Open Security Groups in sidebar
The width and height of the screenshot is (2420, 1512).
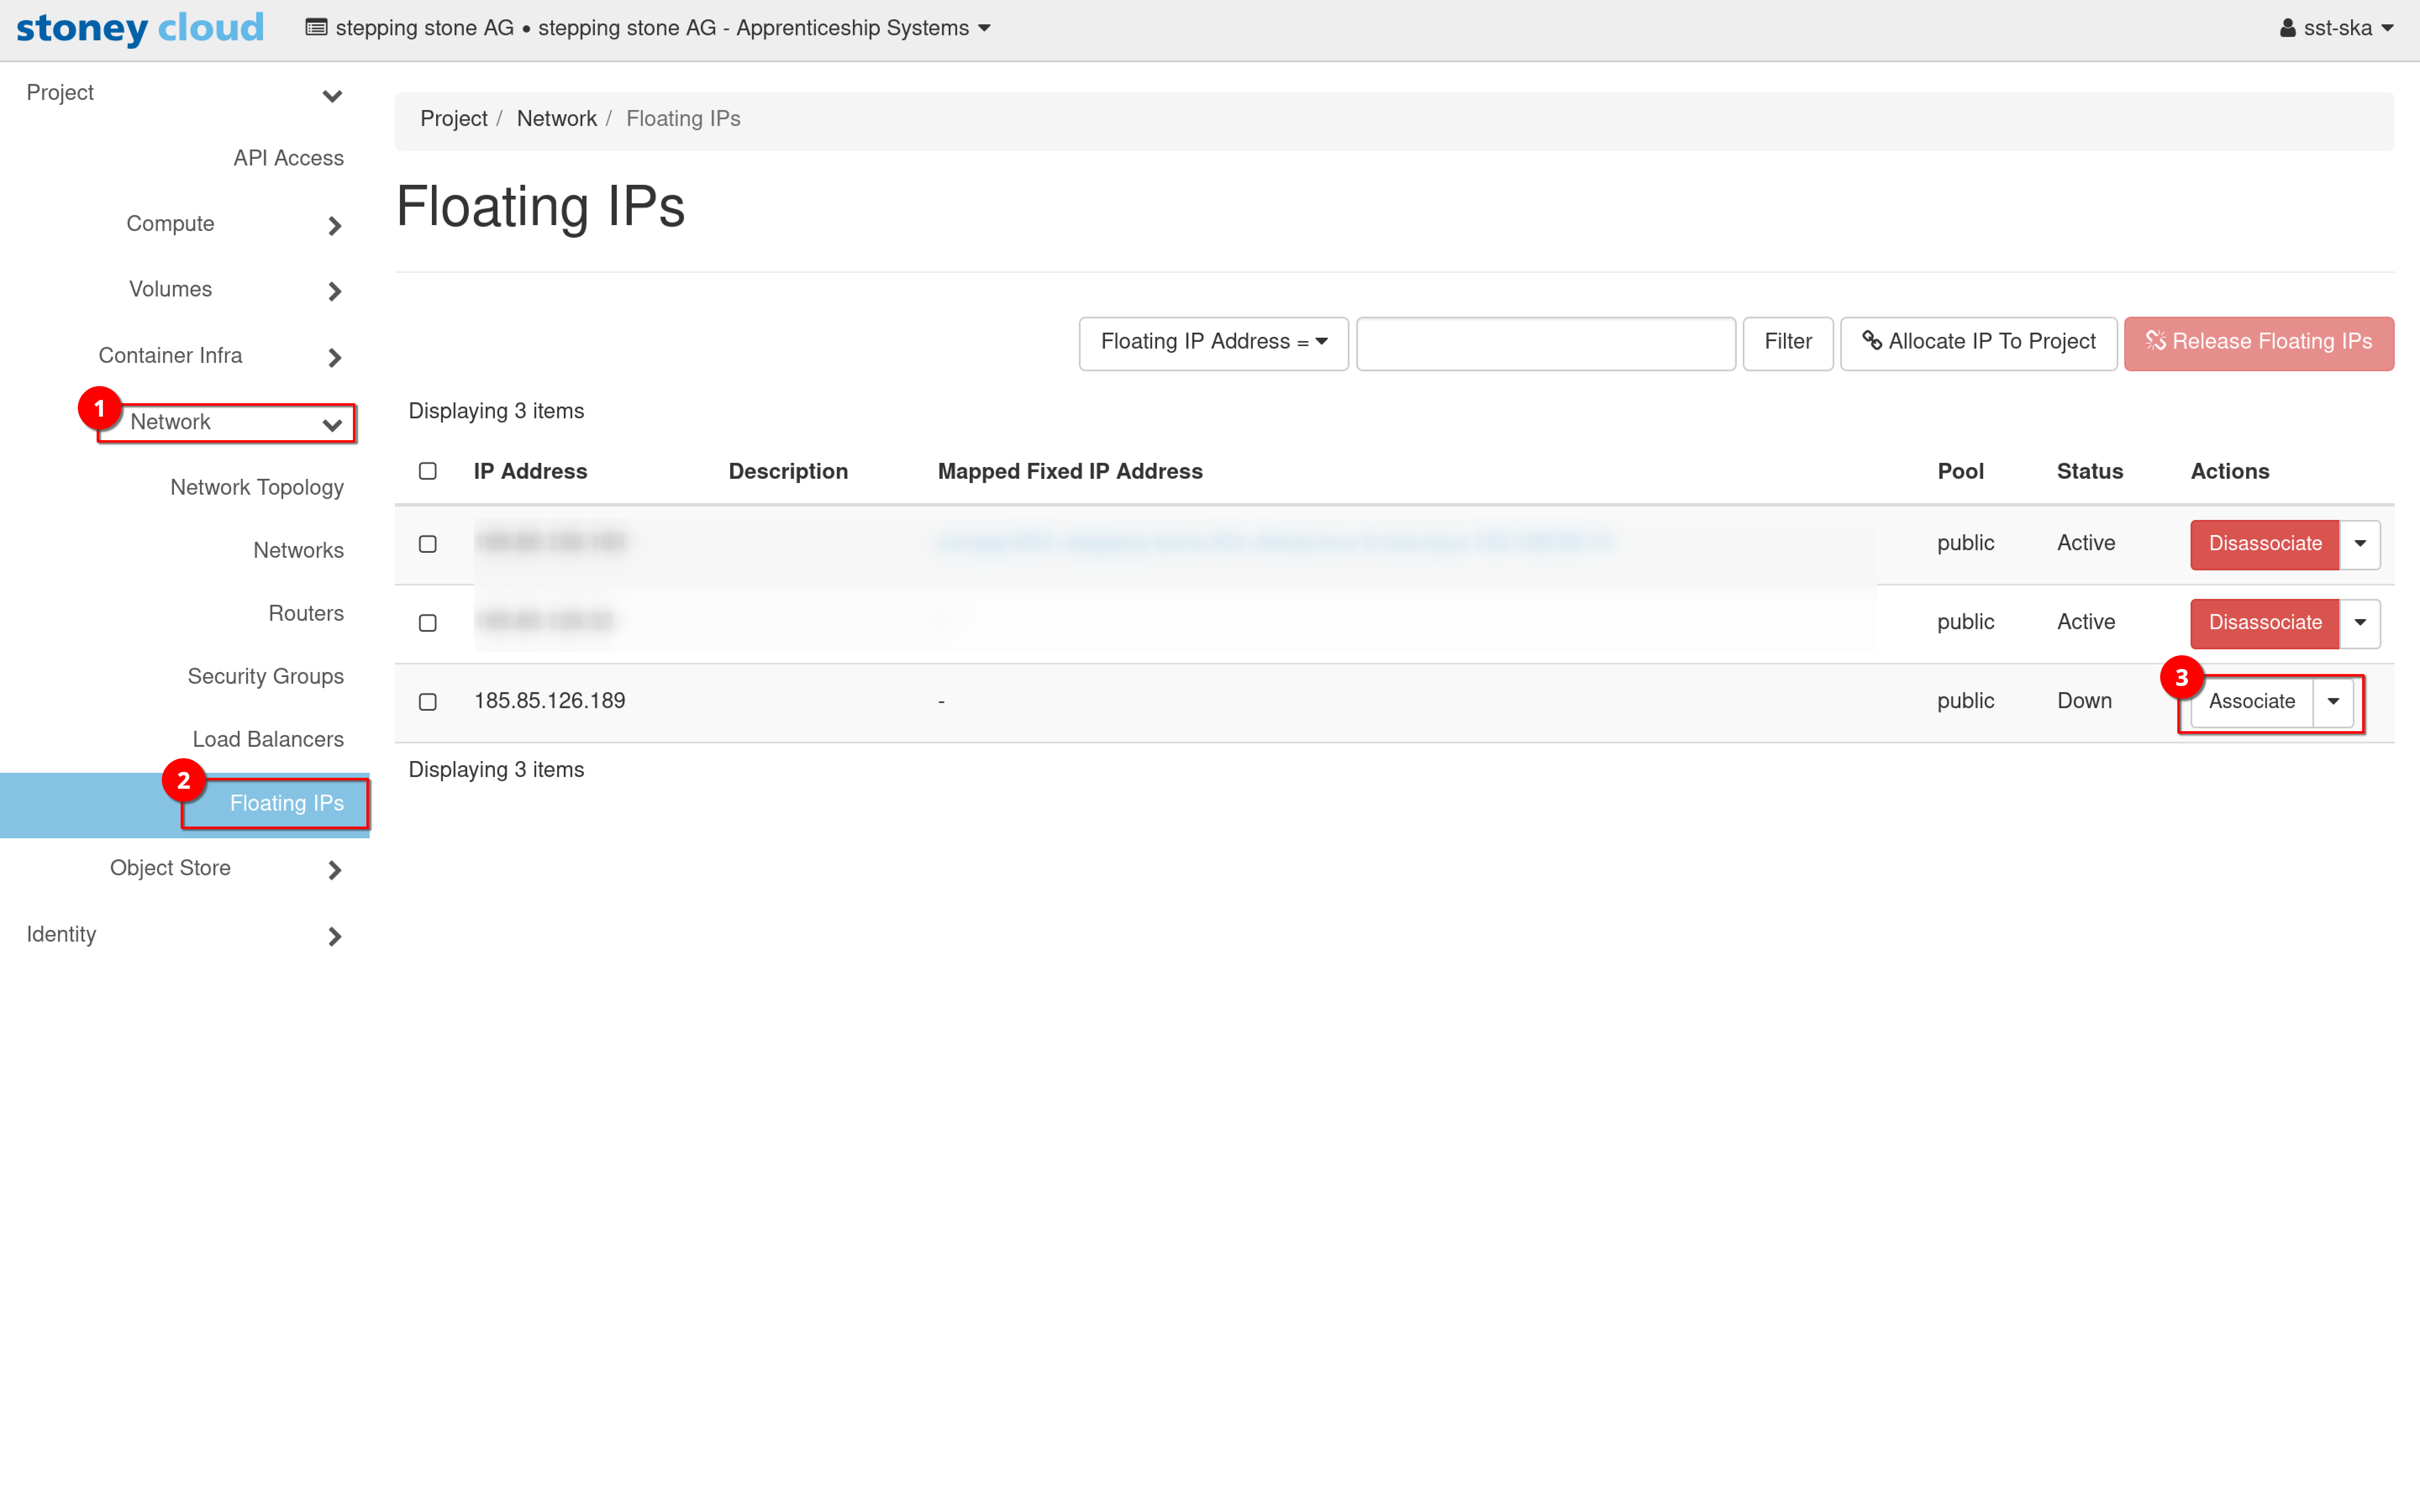(265, 676)
